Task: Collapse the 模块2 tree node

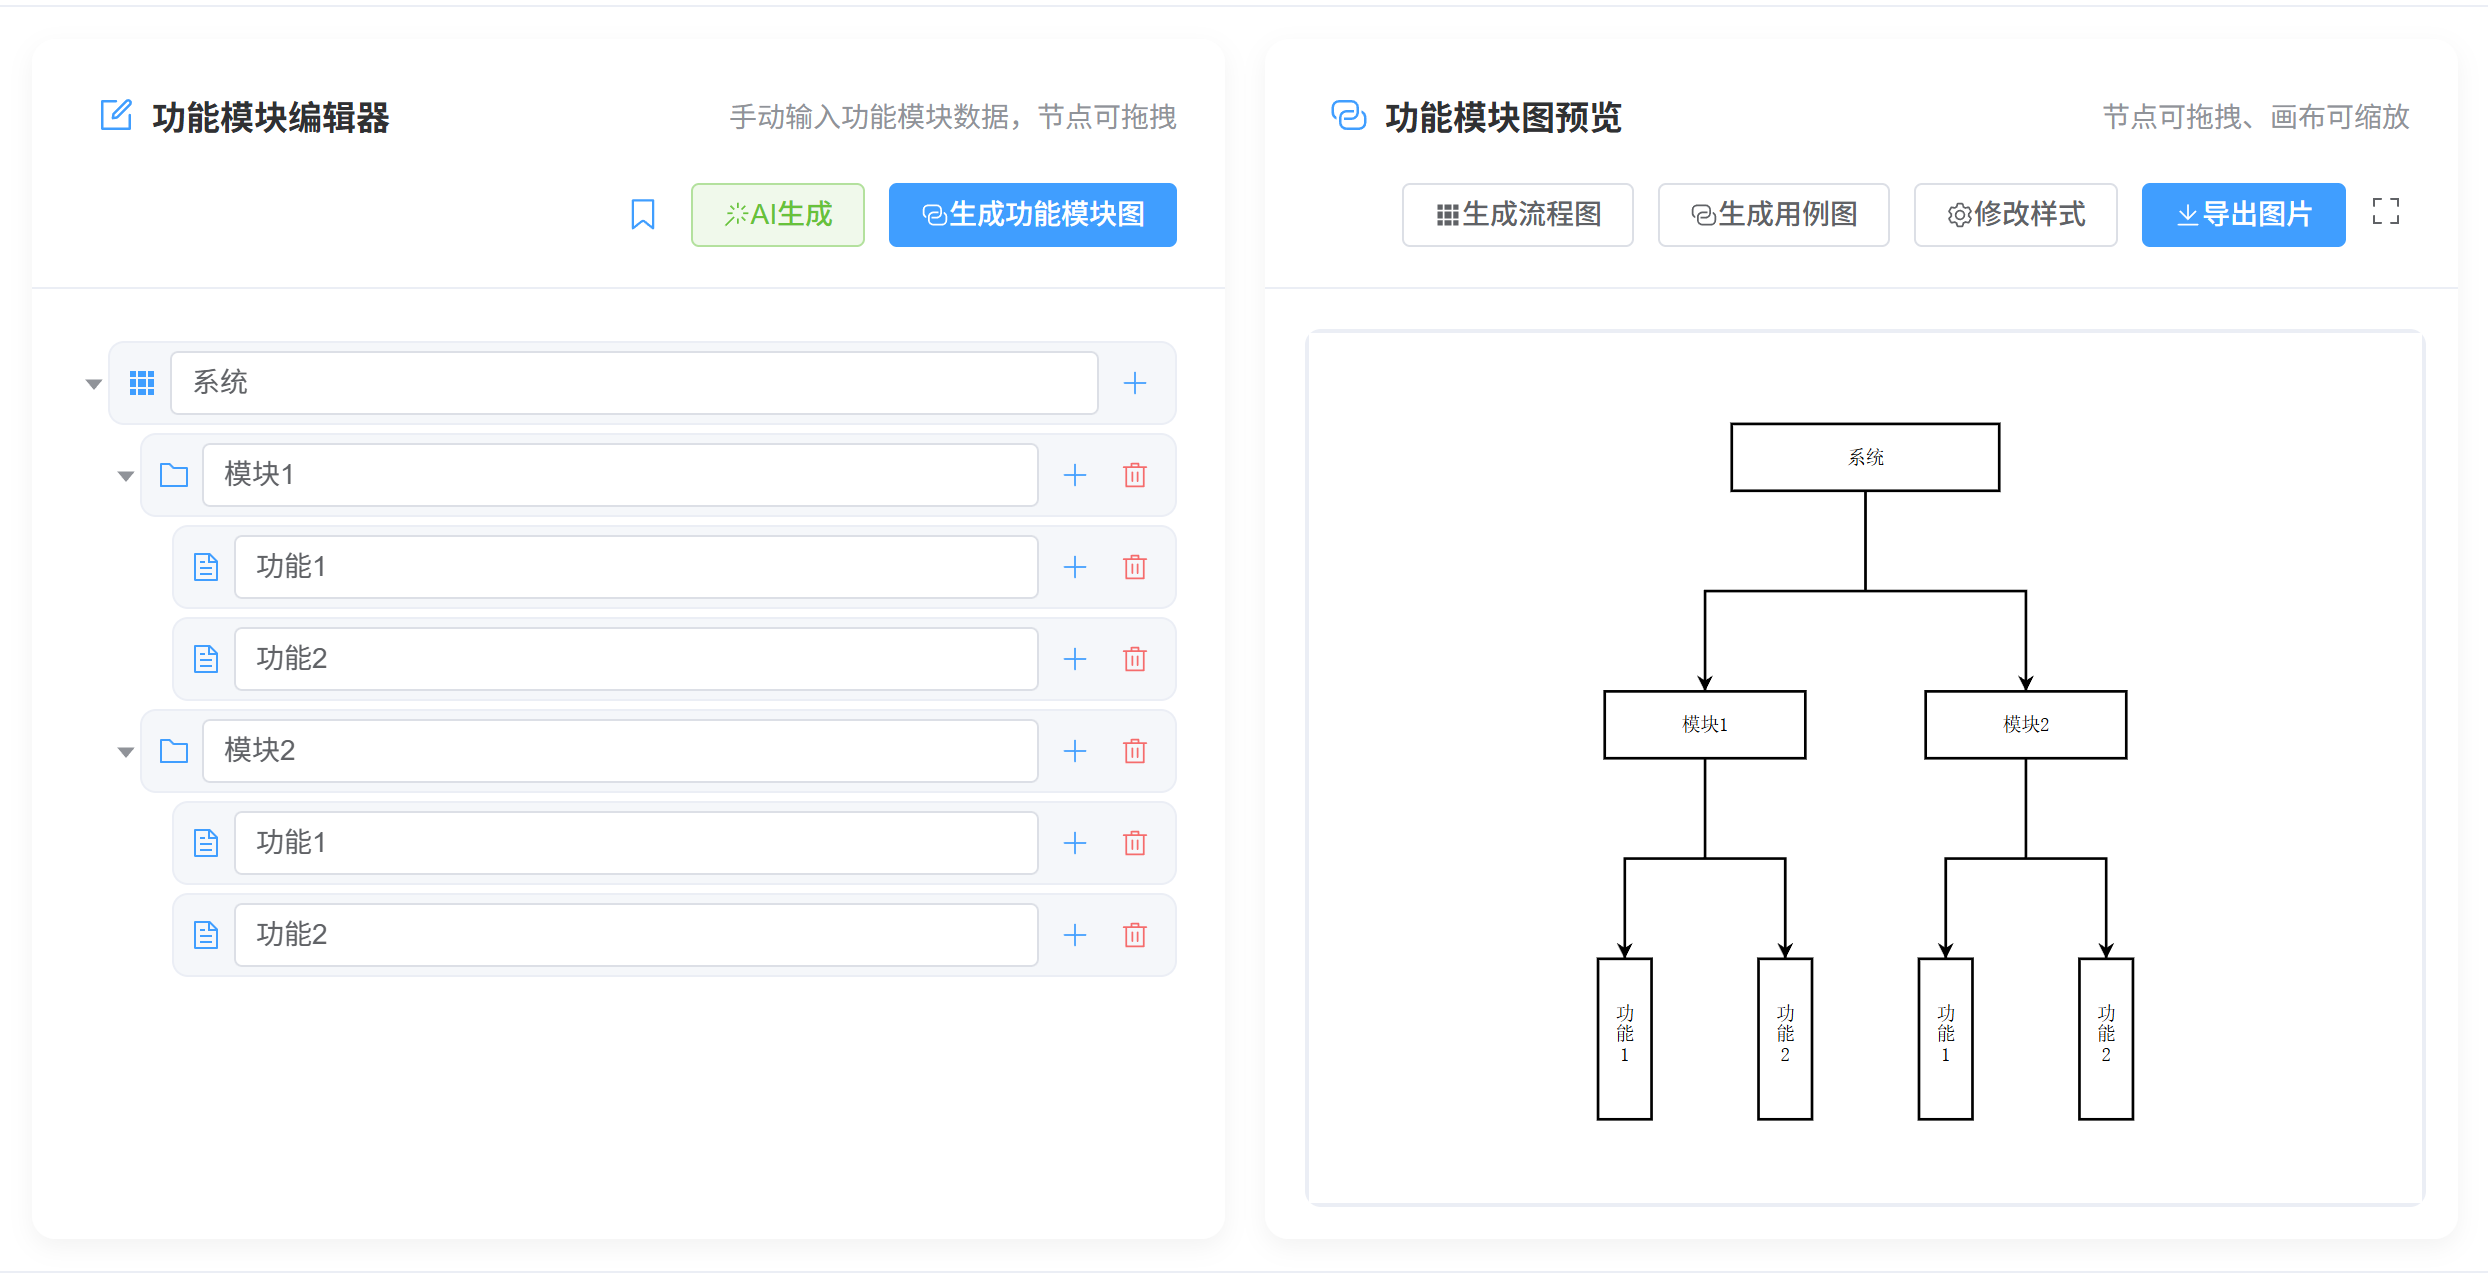Action: [125, 751]
